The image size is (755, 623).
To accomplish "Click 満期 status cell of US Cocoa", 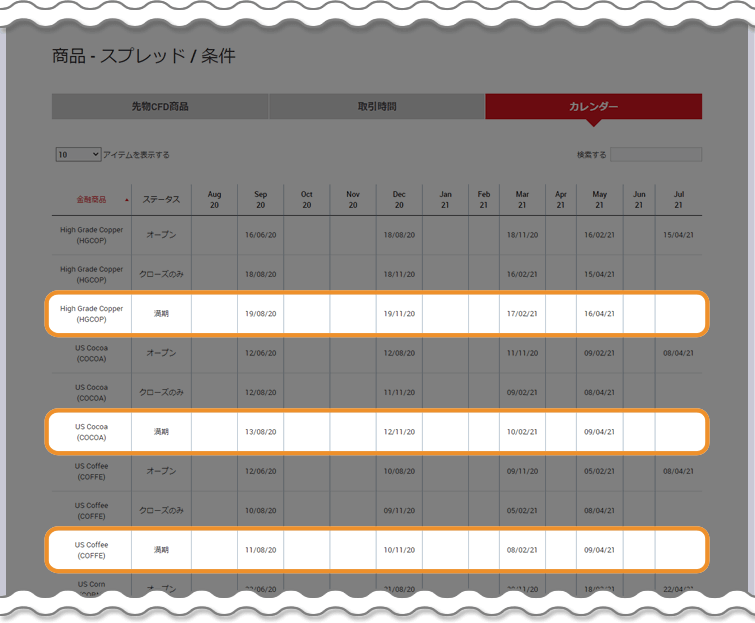I will (161, 432).
